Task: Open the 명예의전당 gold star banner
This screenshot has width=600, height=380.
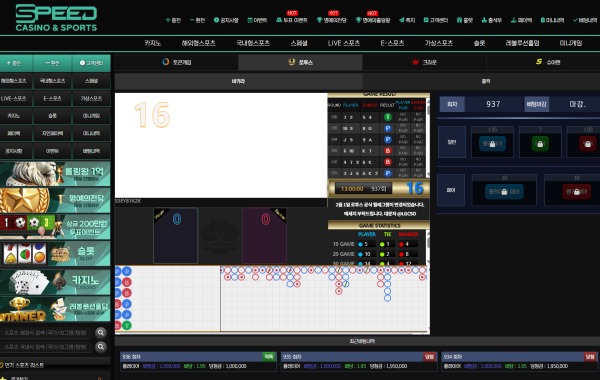Action: coord(55,200)
